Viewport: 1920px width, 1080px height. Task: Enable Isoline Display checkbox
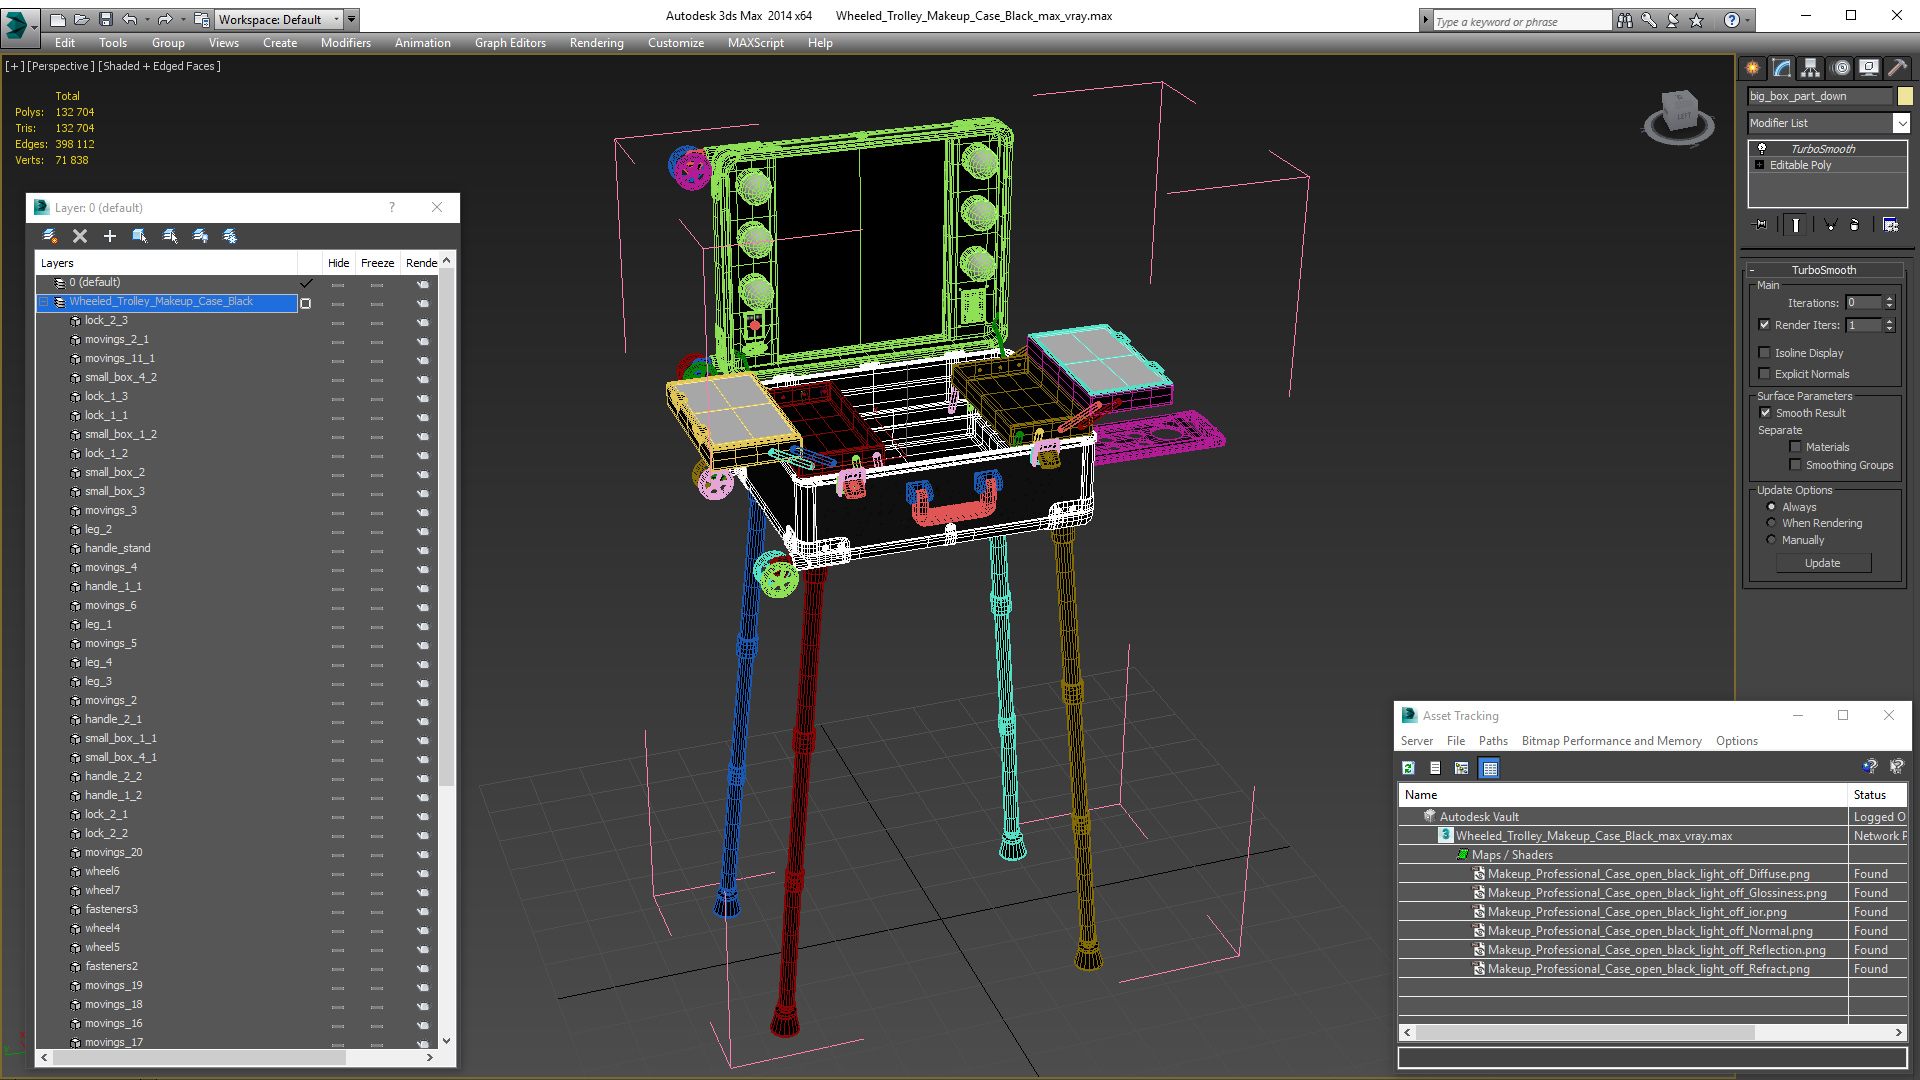(x=1765, y=353)
